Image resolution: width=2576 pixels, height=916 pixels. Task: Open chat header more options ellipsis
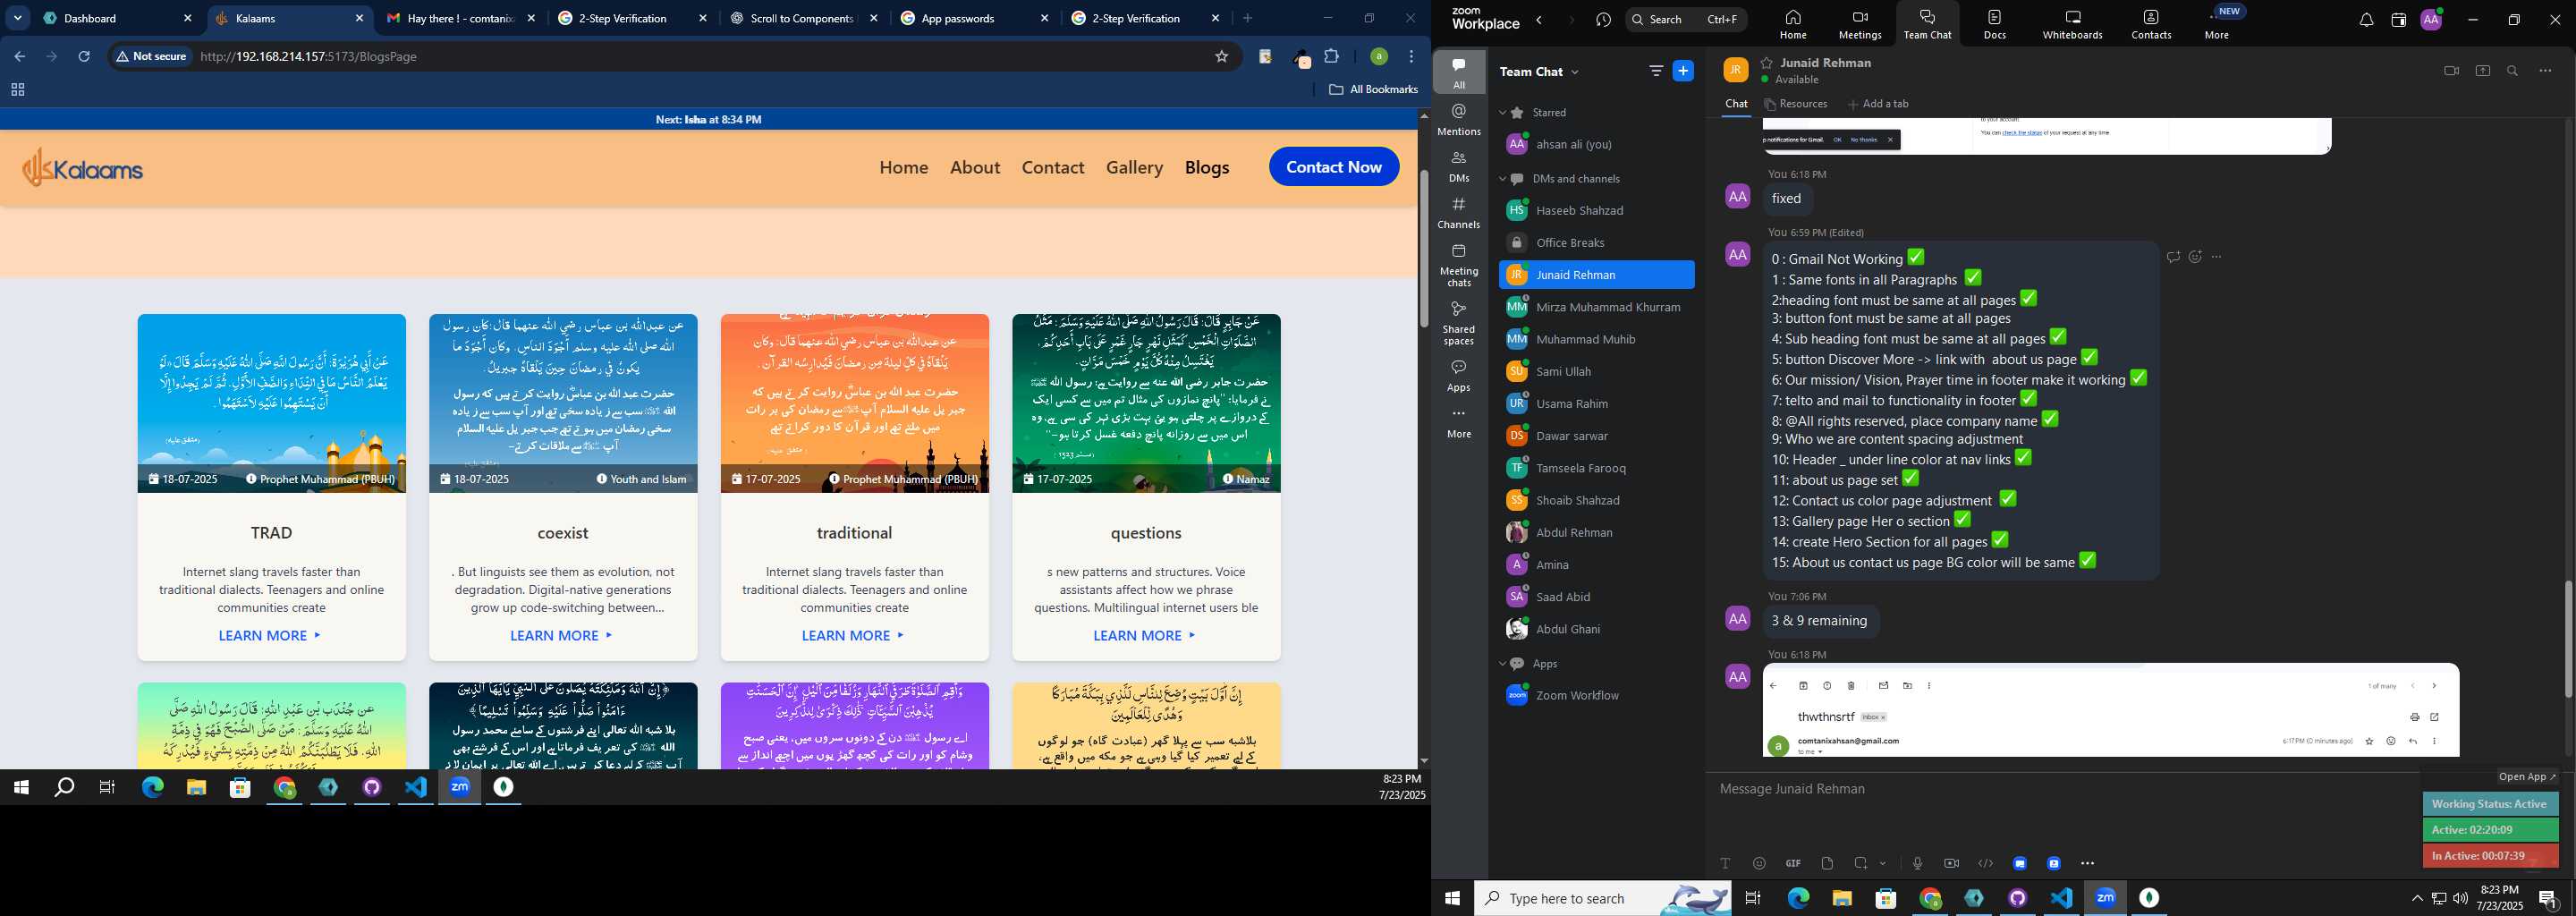pyautogui.click(x=2545, y=71)
